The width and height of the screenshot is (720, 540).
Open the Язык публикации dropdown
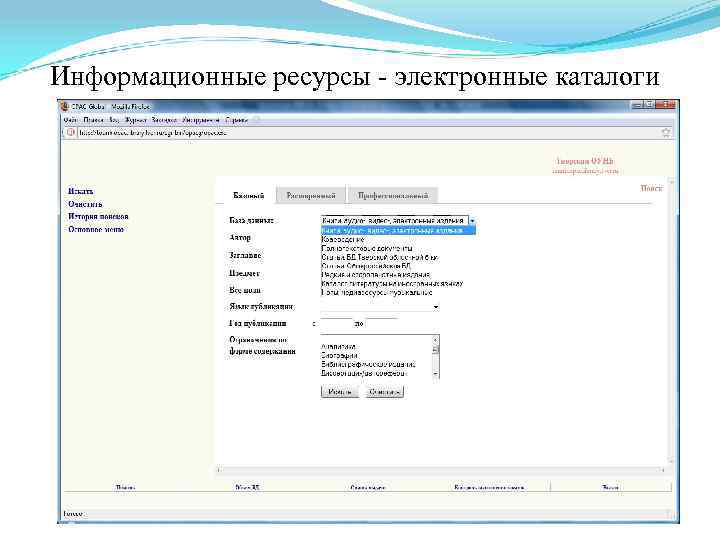(380, 307)
